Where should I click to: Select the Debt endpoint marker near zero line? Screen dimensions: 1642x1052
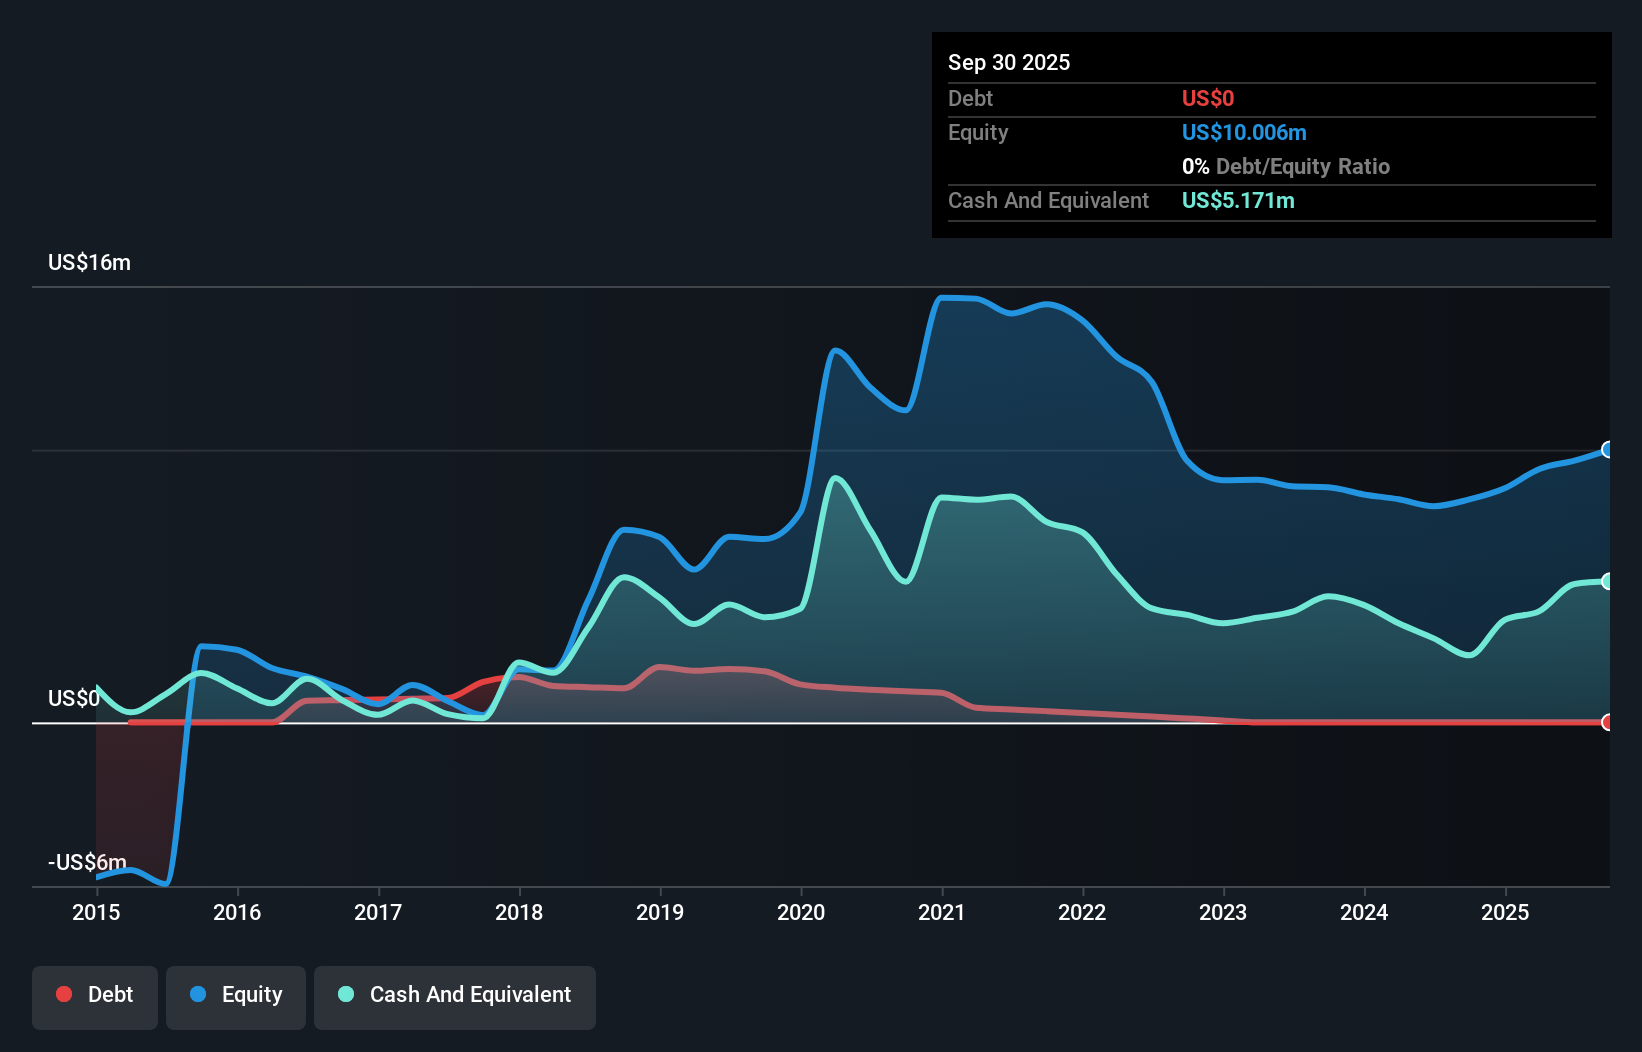pos(1606,720)
